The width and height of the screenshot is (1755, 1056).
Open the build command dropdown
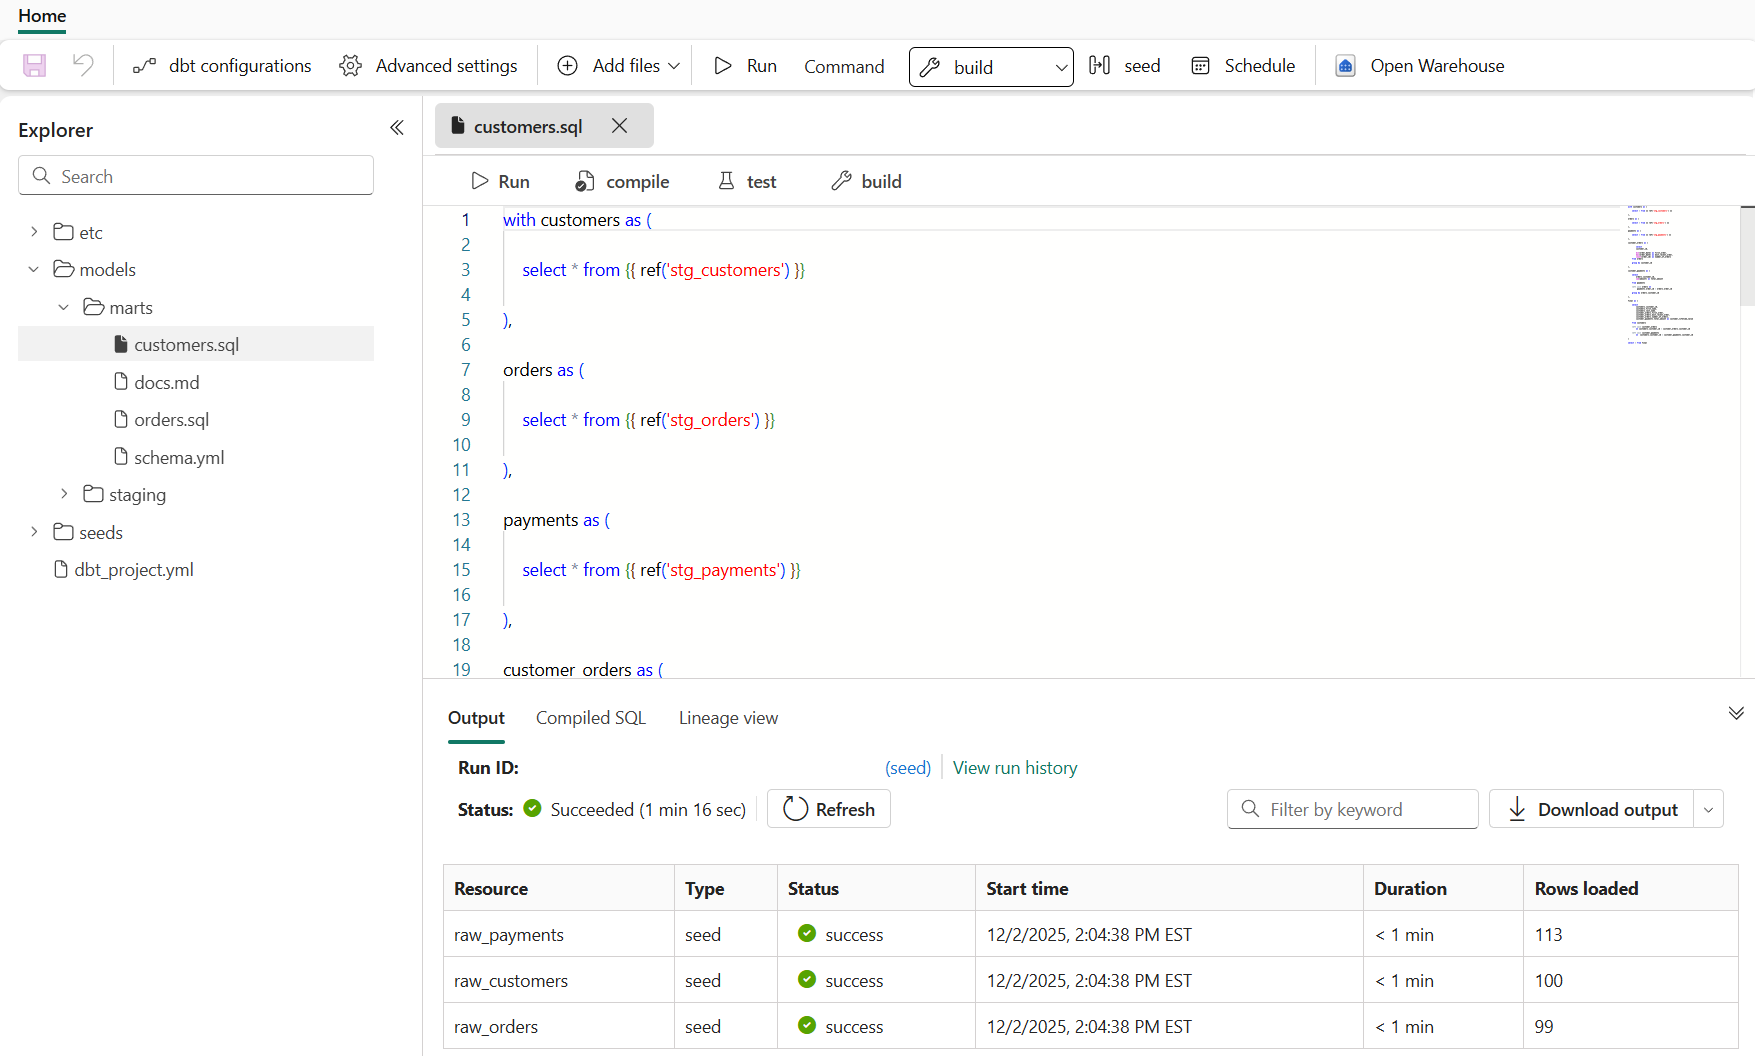991,67
